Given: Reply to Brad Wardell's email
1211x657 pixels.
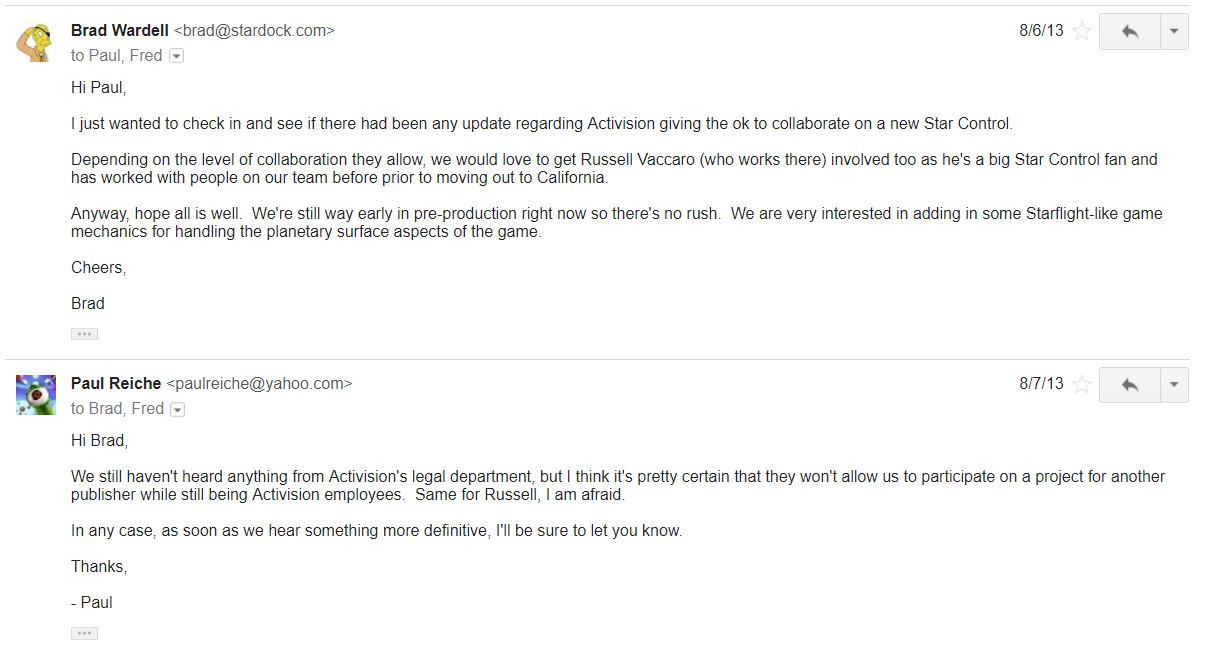Looking at the screenshot, I should click(x=1129, y=31).
